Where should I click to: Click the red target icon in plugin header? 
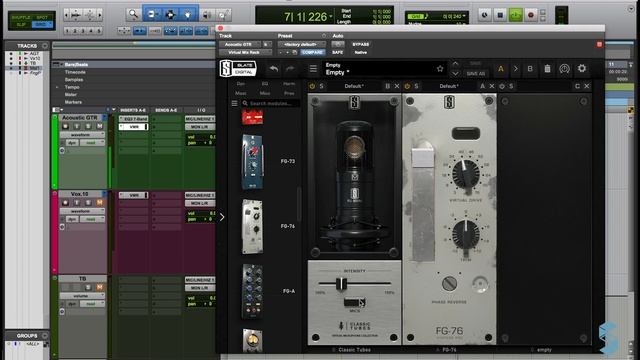pos(599,44)
